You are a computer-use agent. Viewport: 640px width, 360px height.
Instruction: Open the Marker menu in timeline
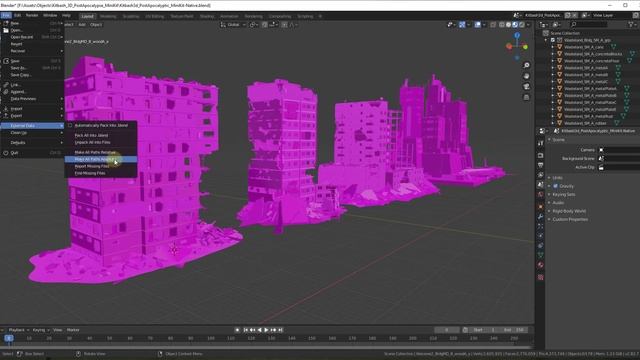(x=73, y=330)
